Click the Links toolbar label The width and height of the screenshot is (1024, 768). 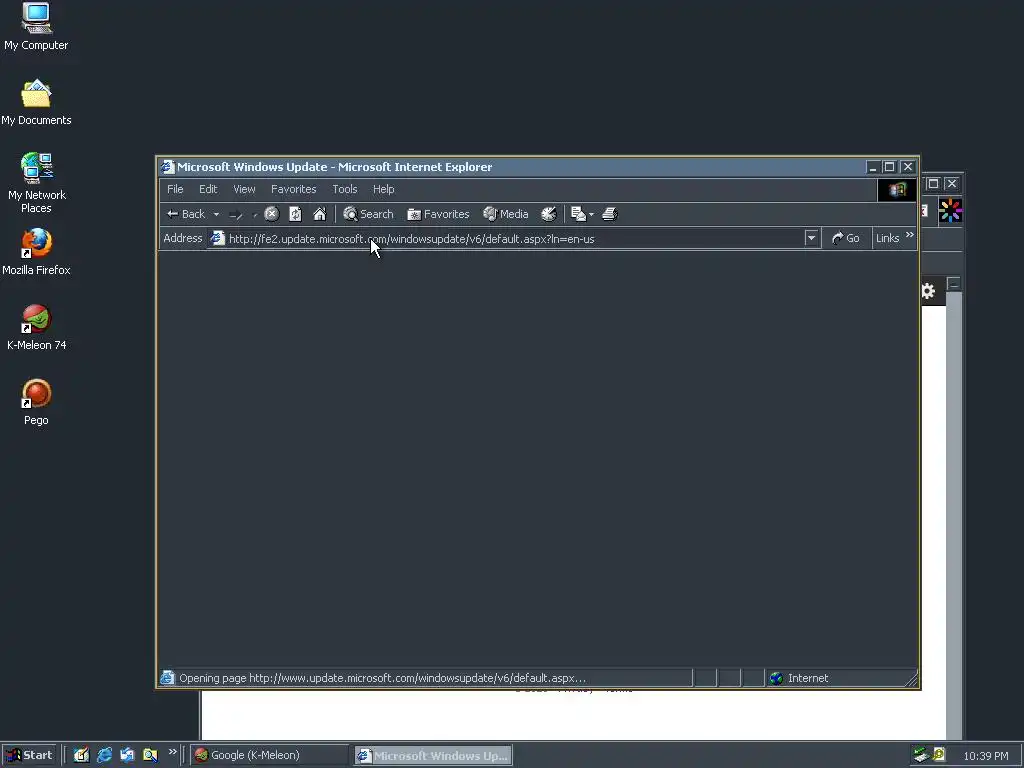(x=888, y=238)
